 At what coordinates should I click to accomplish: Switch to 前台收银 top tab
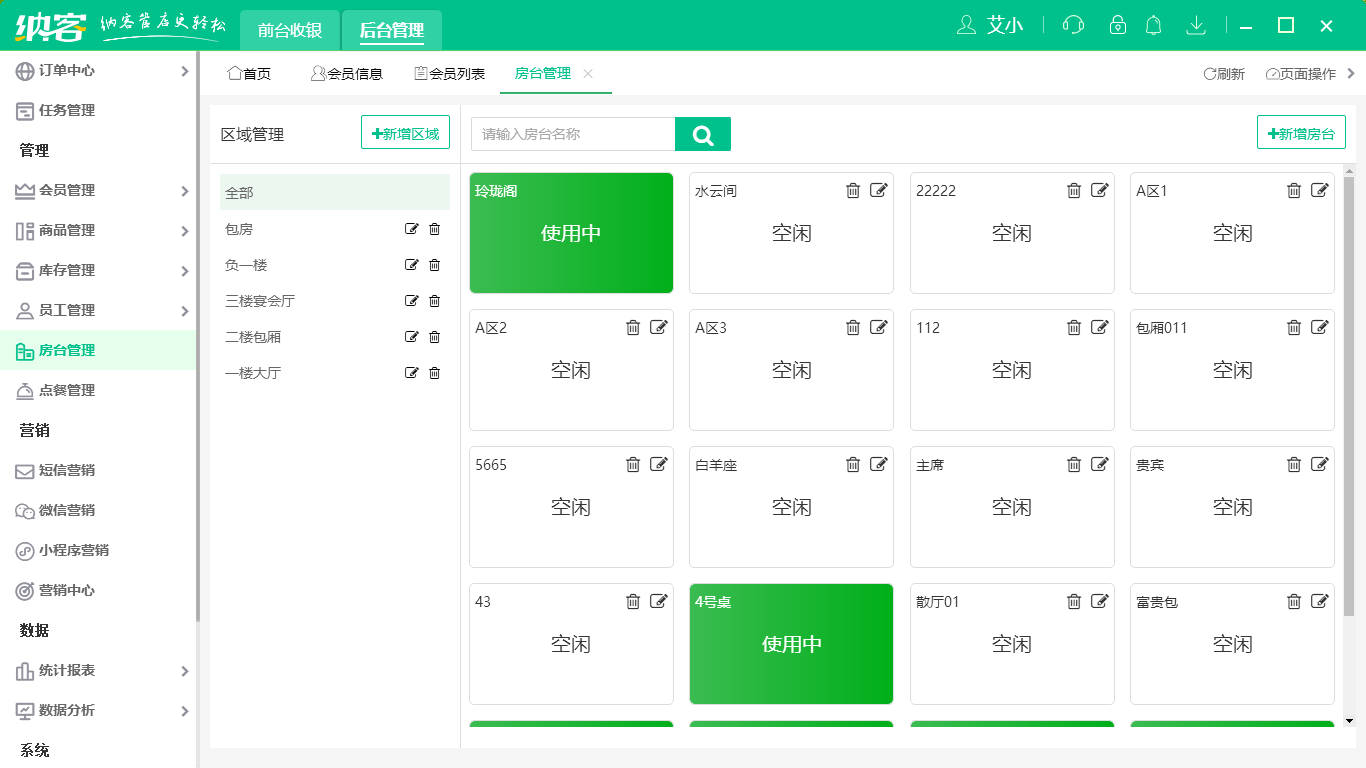(290, 30)
